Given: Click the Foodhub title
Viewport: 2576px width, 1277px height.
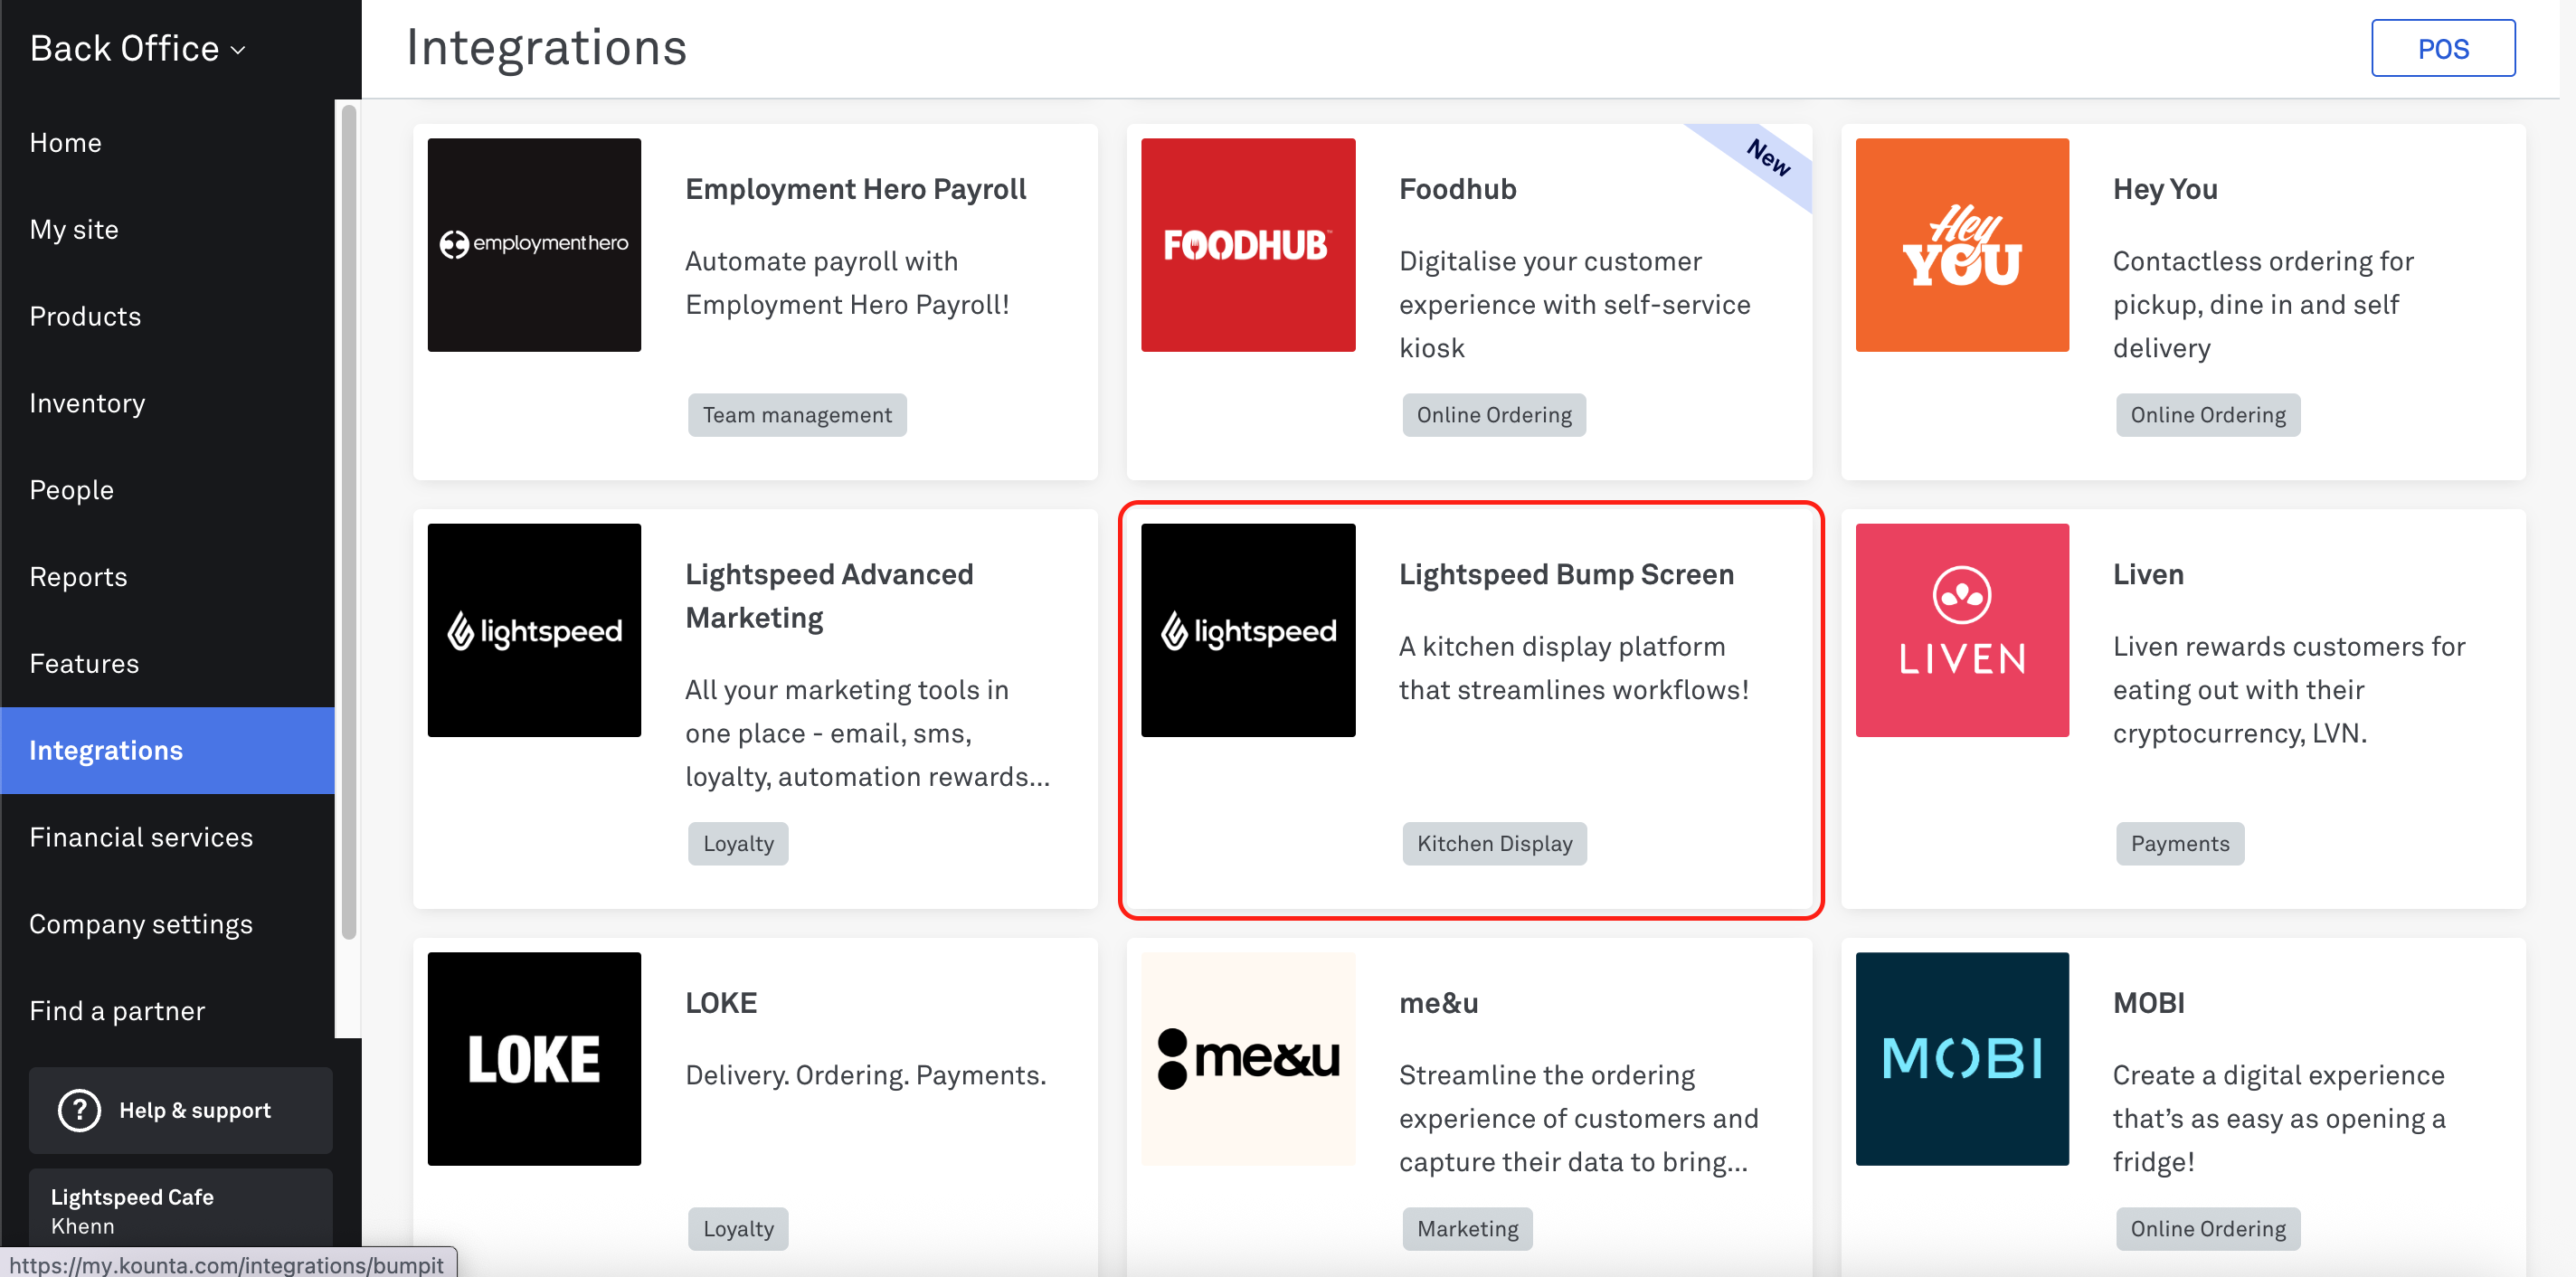Looking at the screenshot, I should pos(1457,189).
